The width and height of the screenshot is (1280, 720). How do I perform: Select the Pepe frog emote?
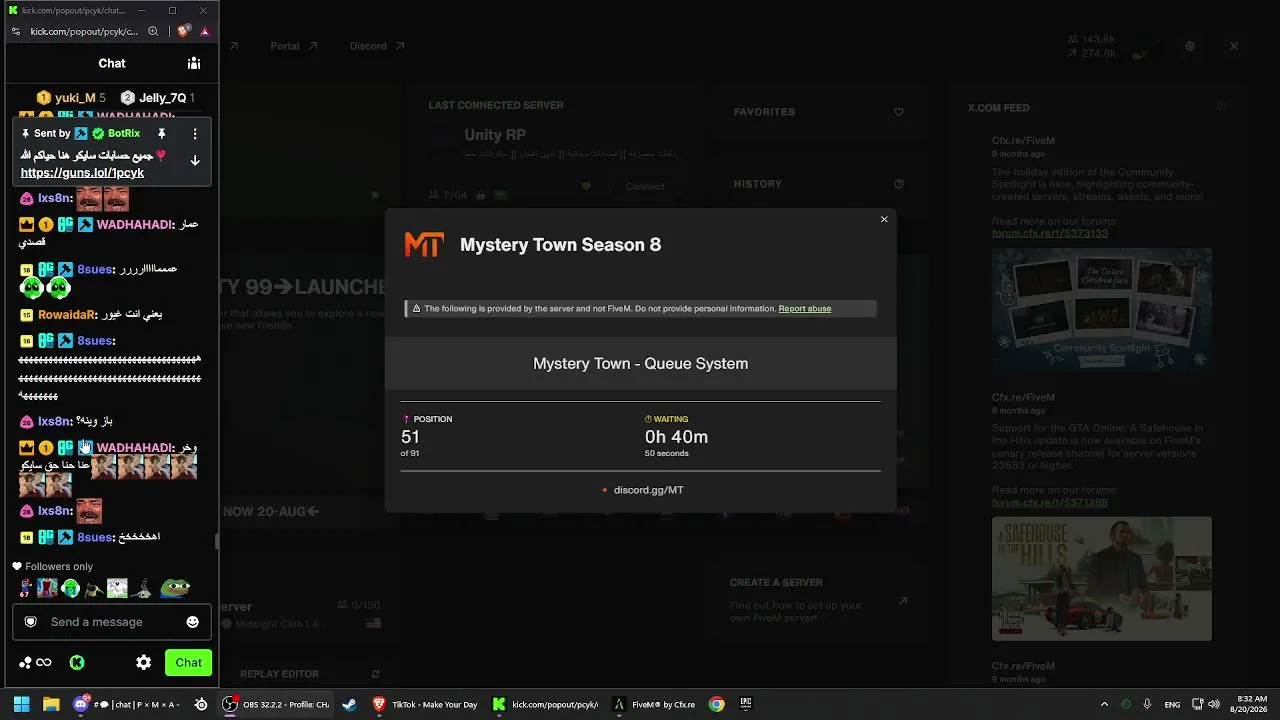[176, 588]
